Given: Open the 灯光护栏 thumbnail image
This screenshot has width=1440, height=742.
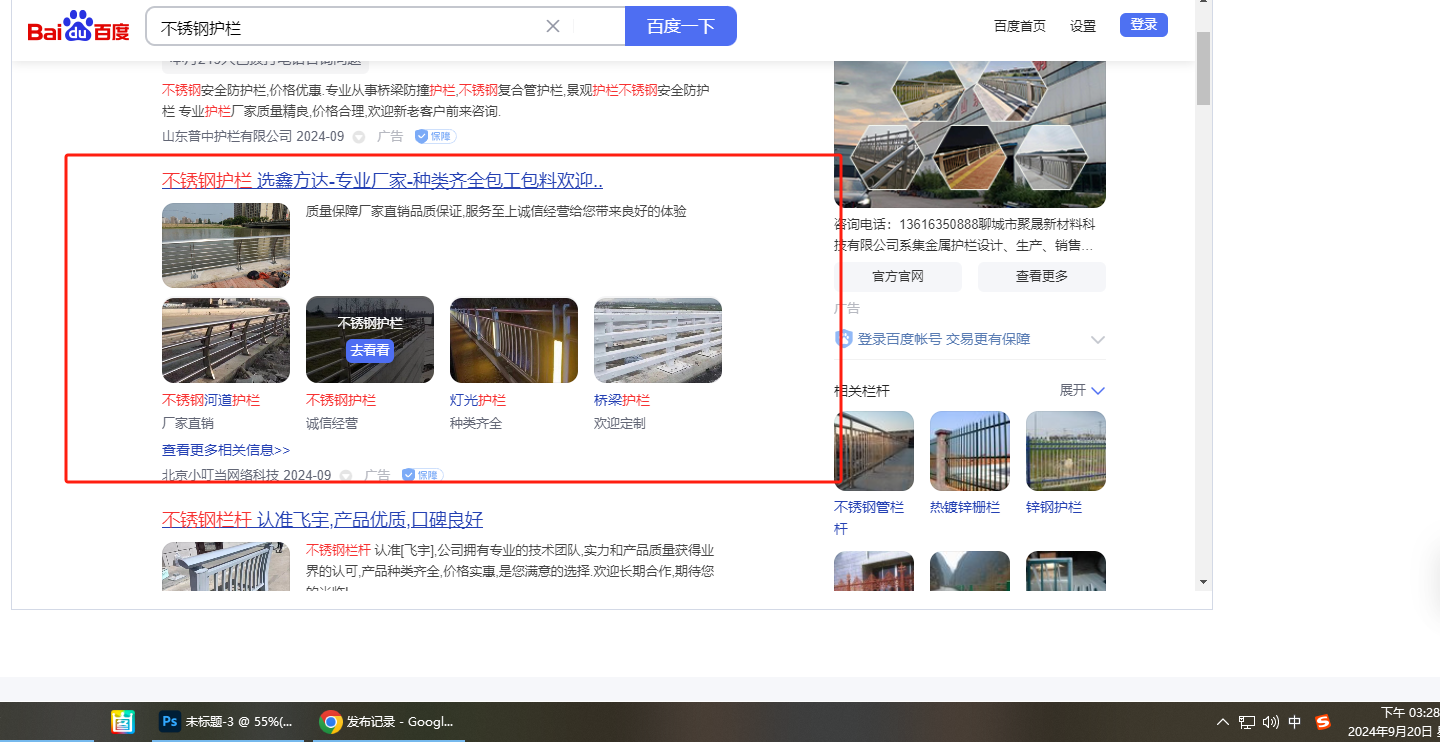Looking at the screenshot, I should (x=514, y=340).
